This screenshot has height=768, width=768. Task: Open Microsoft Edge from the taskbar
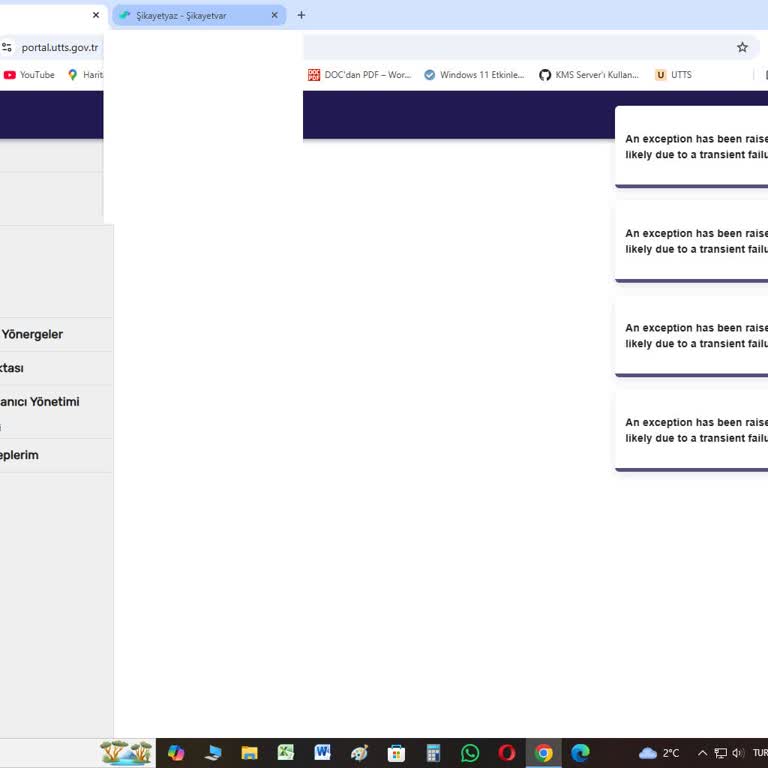tap(580, 753)
